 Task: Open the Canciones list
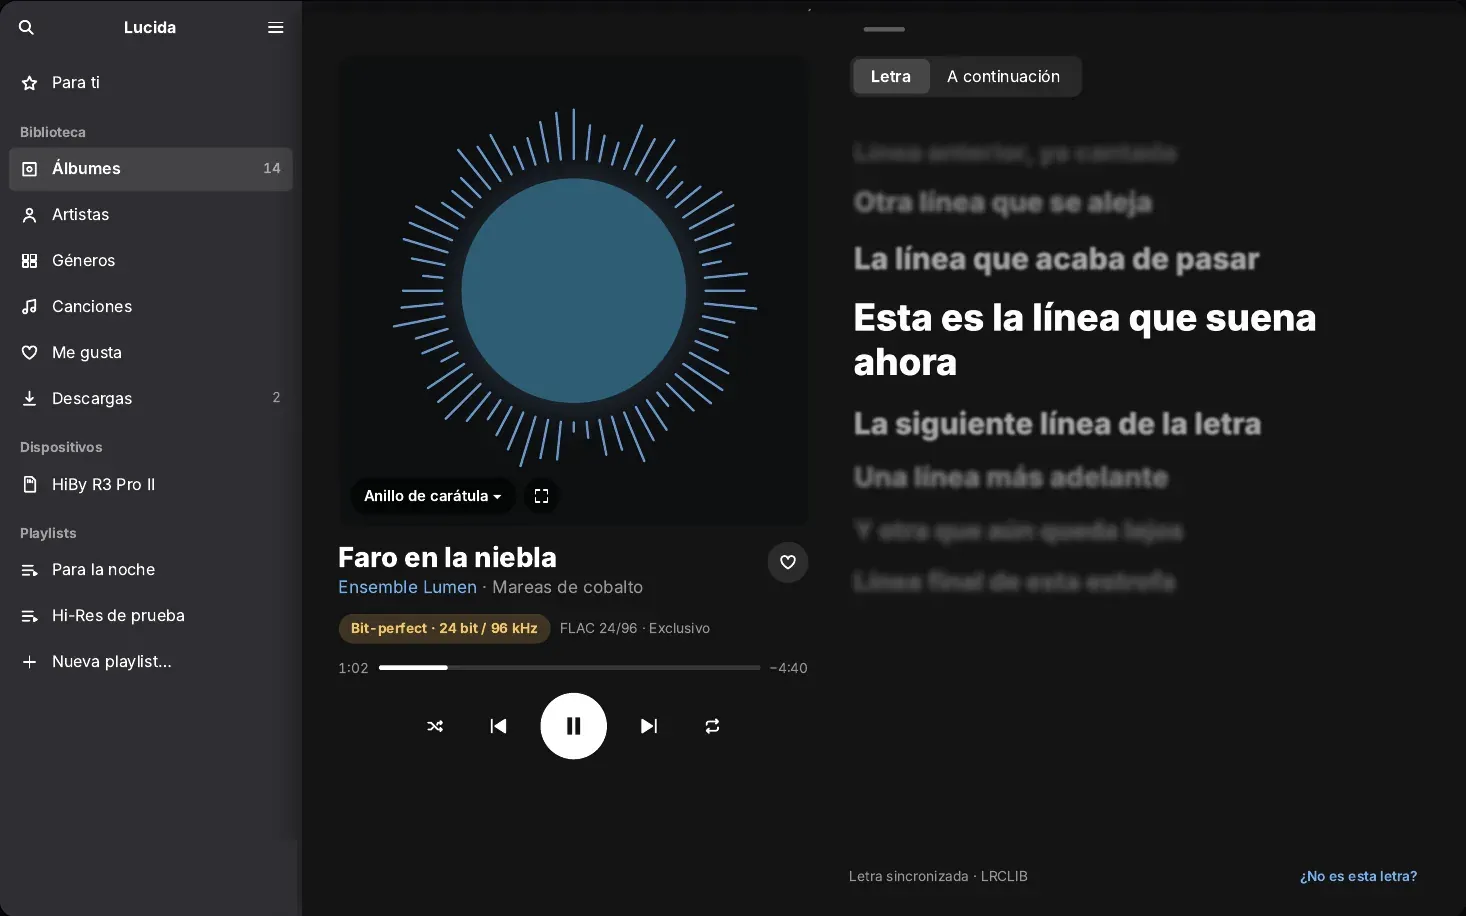151,307
